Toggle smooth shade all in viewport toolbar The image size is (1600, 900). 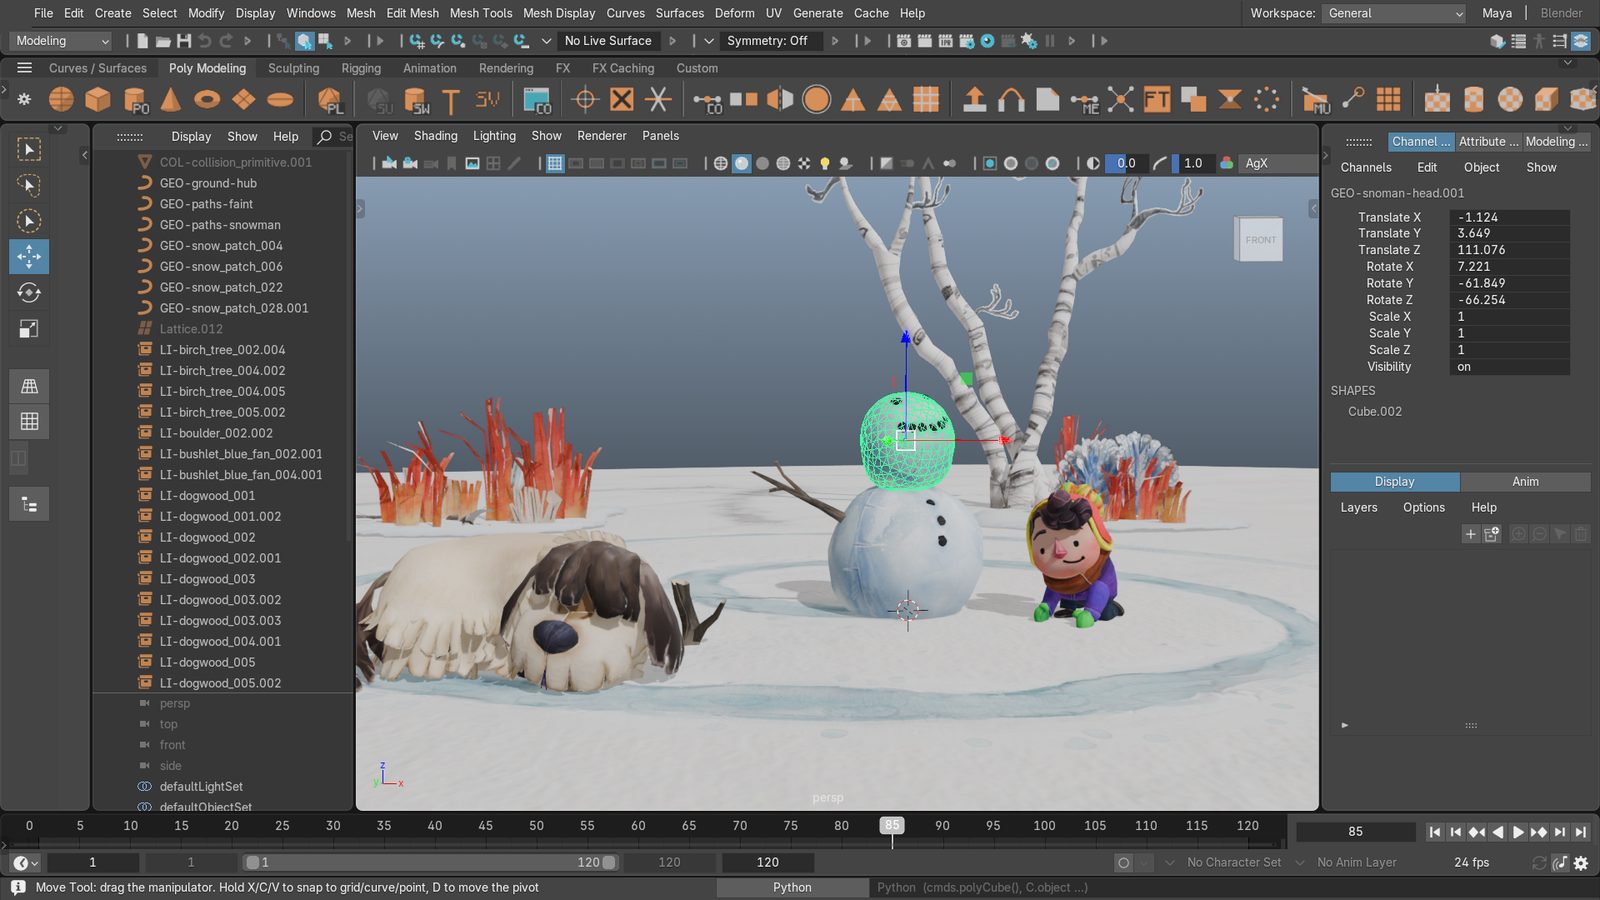[x=741, y=163]
